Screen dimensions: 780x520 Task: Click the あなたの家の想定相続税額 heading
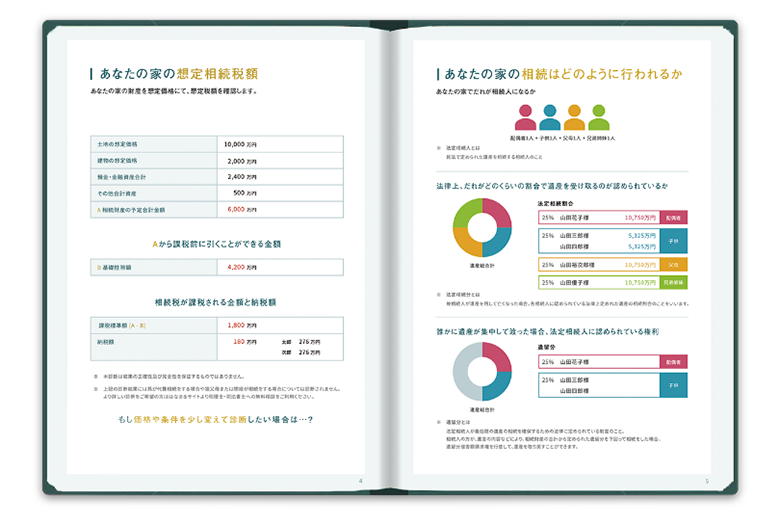point(177,74)
